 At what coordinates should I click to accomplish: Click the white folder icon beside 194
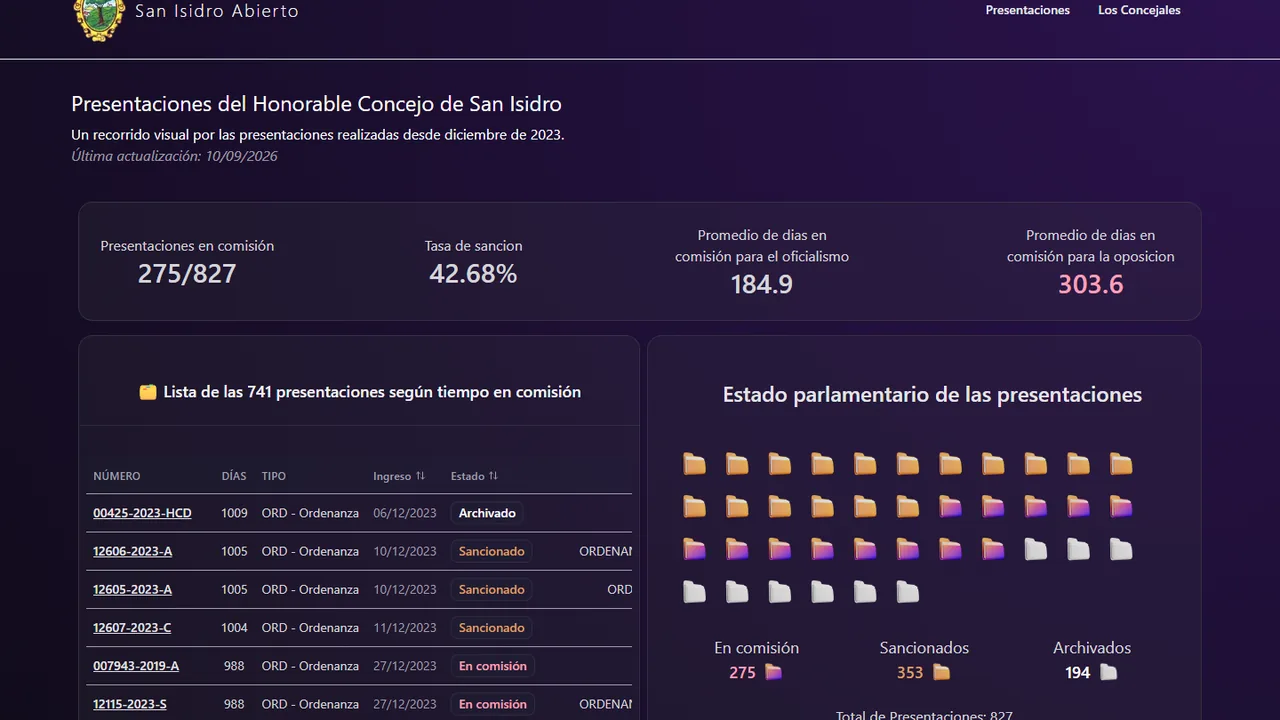1108,672
